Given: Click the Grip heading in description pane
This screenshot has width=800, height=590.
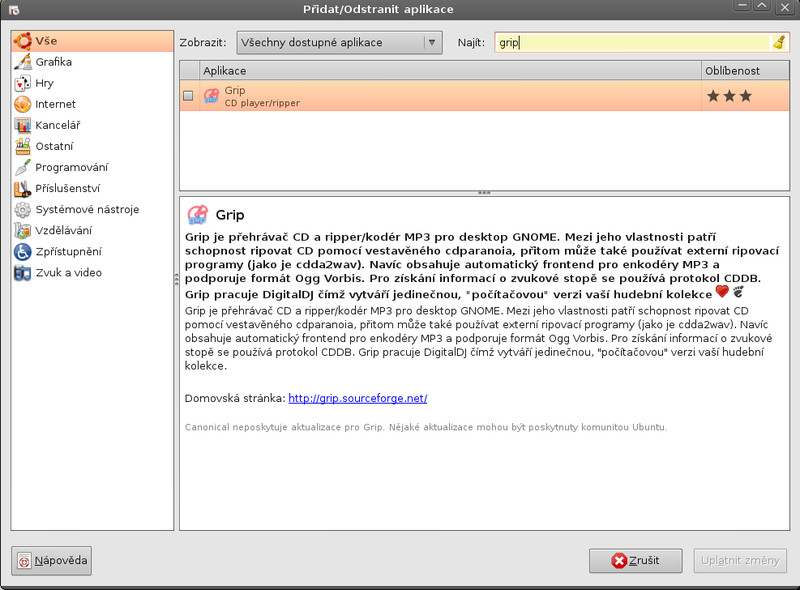Looking at the screenshot, I should point(230,215).
